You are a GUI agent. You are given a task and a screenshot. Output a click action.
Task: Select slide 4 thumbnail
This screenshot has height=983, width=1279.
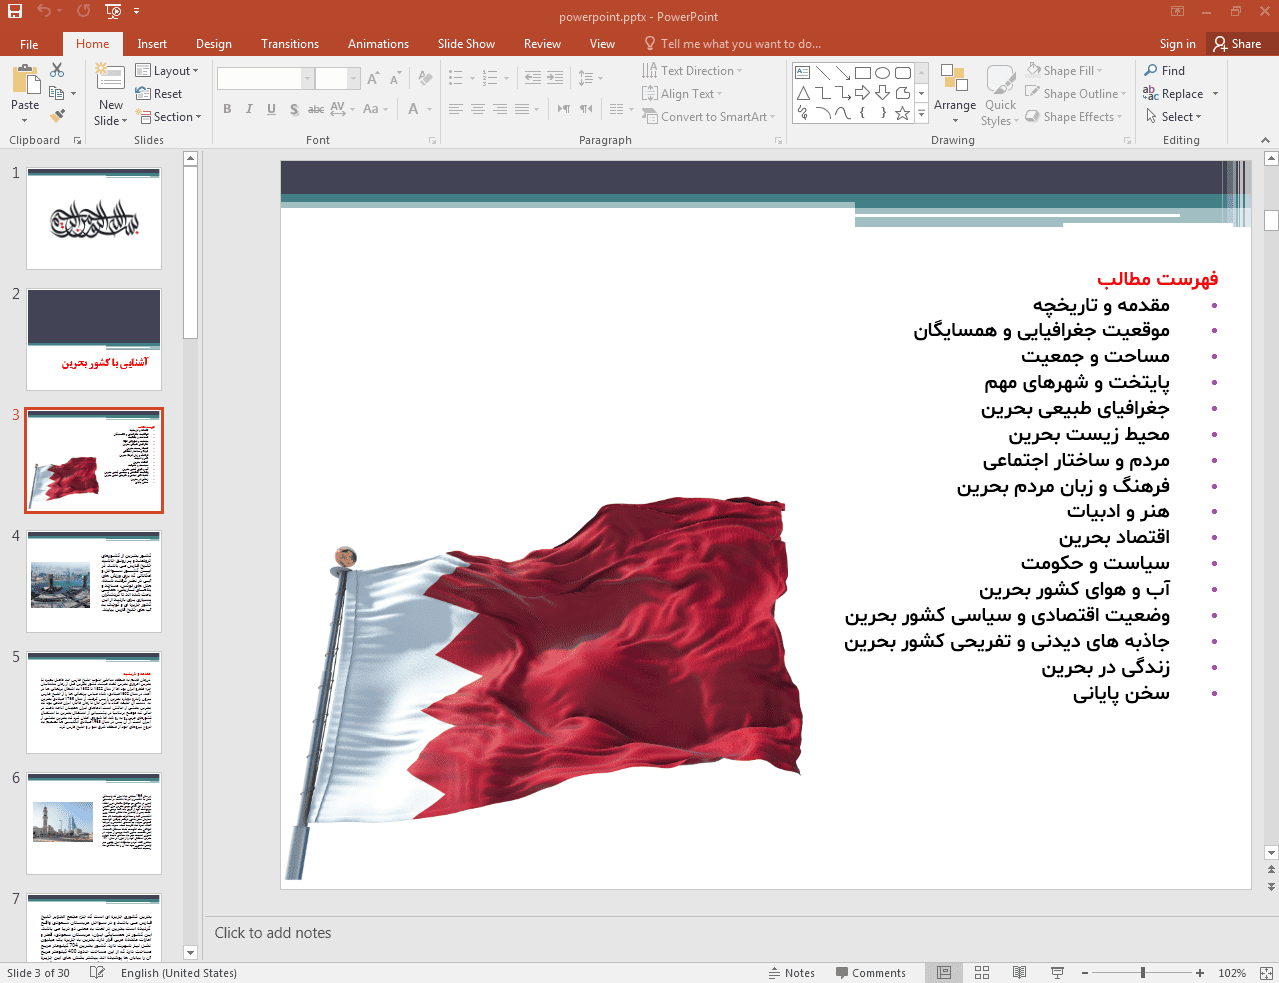click(x=94, y=581)
